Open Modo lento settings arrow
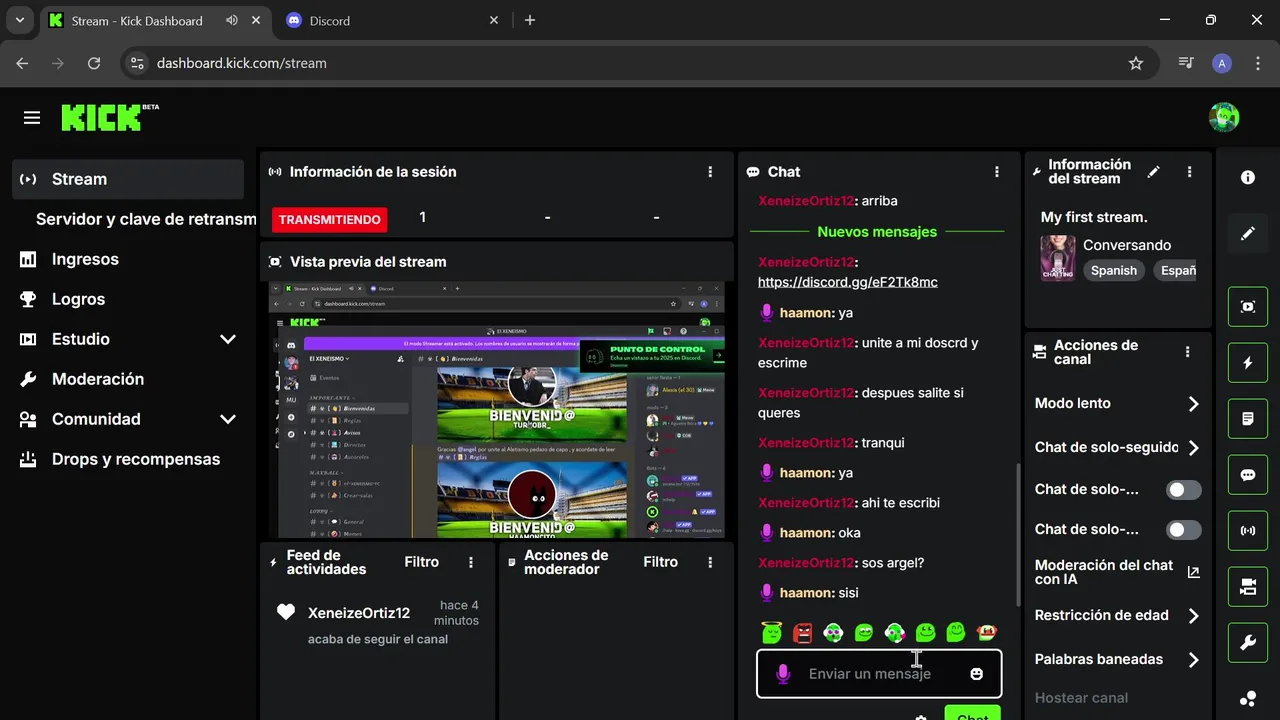This screenshot has width=1280, height=720. [1193, 404]
